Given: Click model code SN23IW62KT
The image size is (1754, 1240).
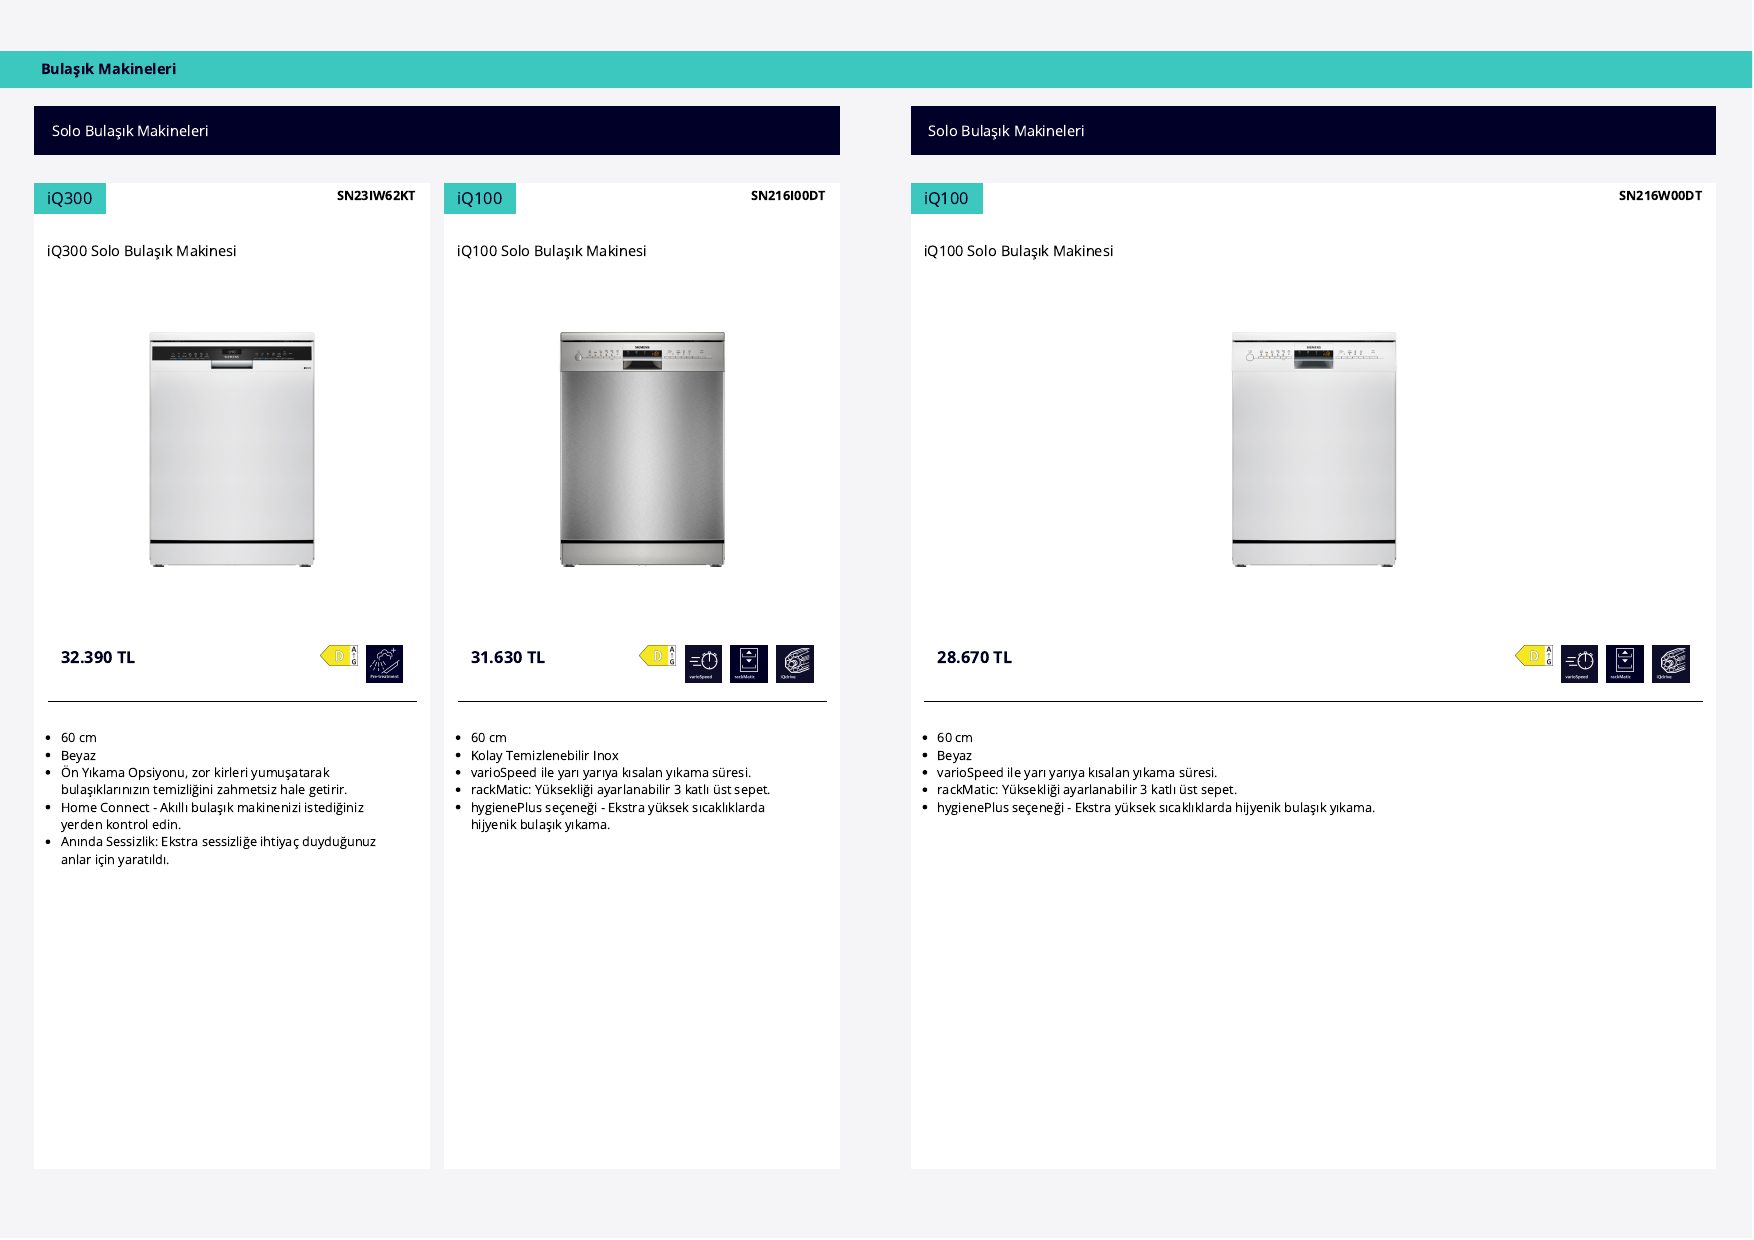Looking at the screenshot, I should [376, 196].
